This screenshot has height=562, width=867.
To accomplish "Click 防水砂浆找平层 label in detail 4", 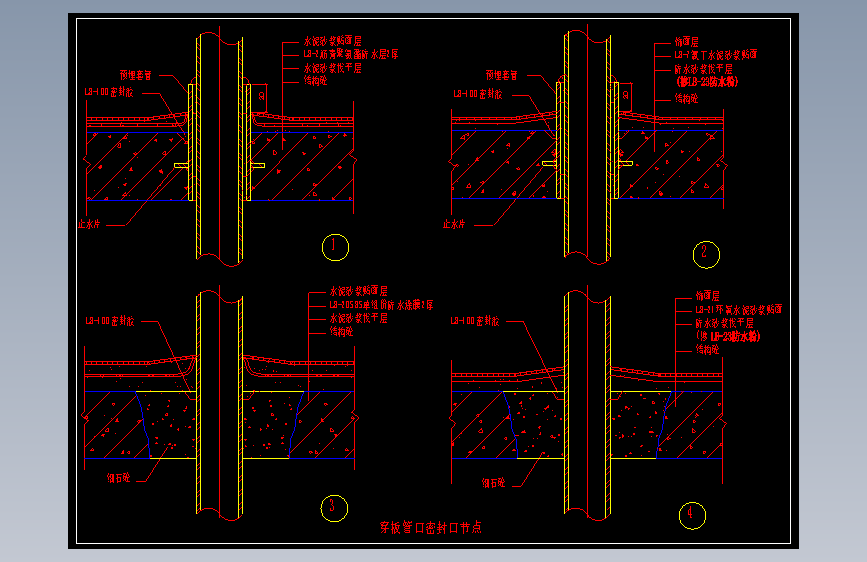I will 724,323.
